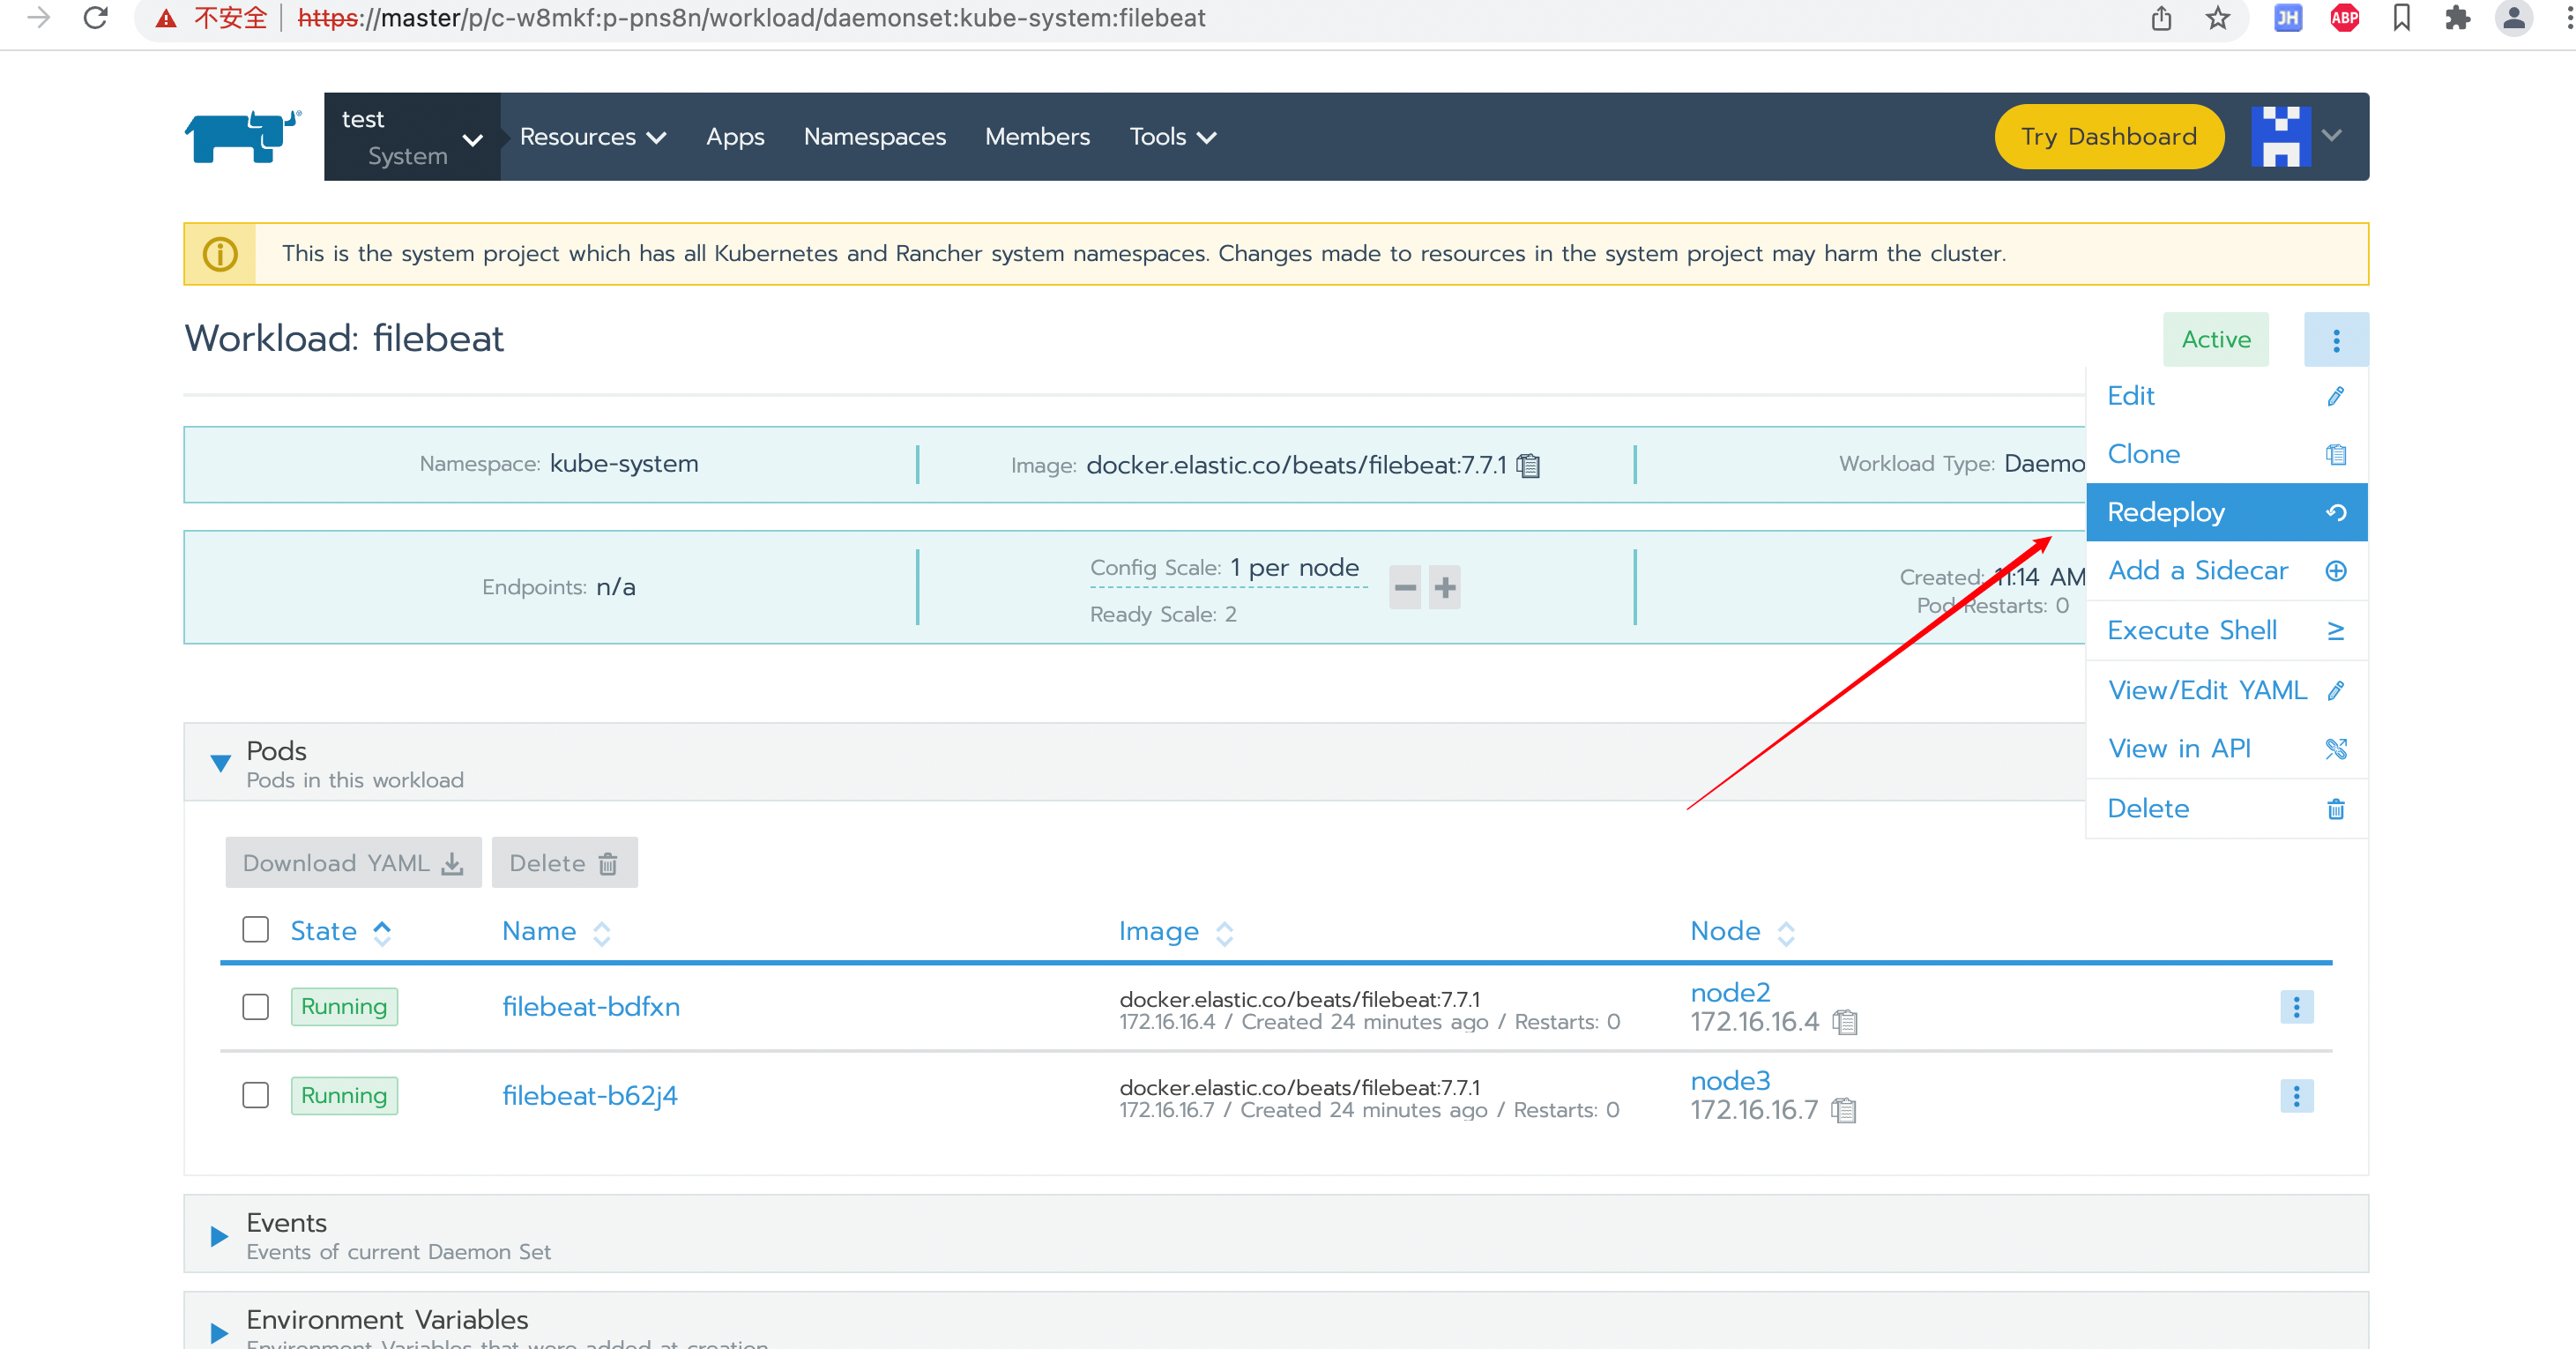The height and width of the screenshot is (1349, 2576).
Task: Click Running badge for filebeat-bdfxn
Action: (x=344, y=1007)
